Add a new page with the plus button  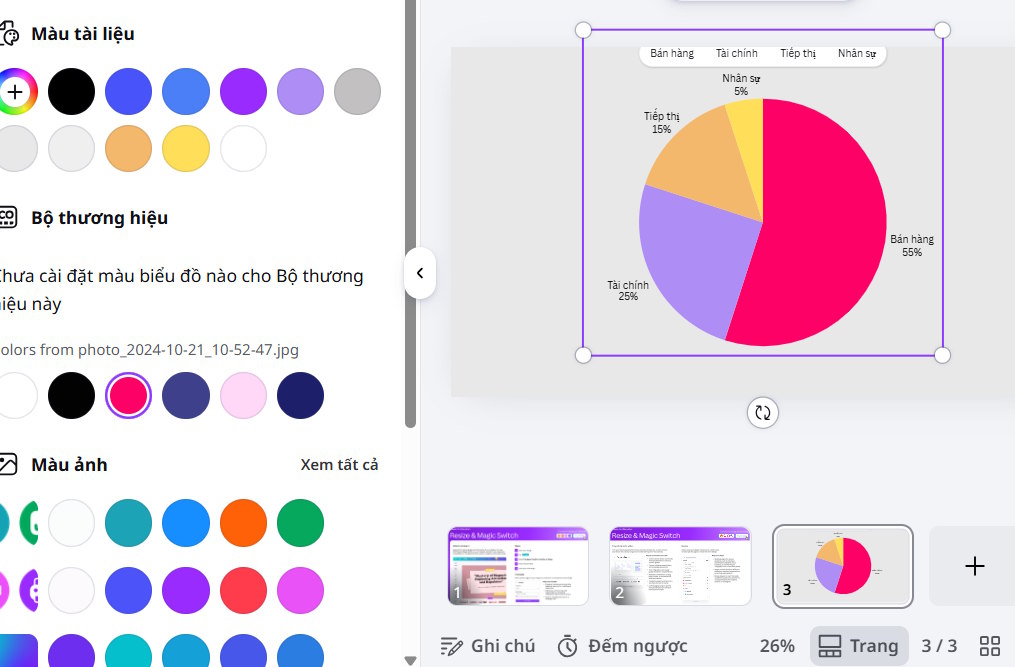[972, 566]
